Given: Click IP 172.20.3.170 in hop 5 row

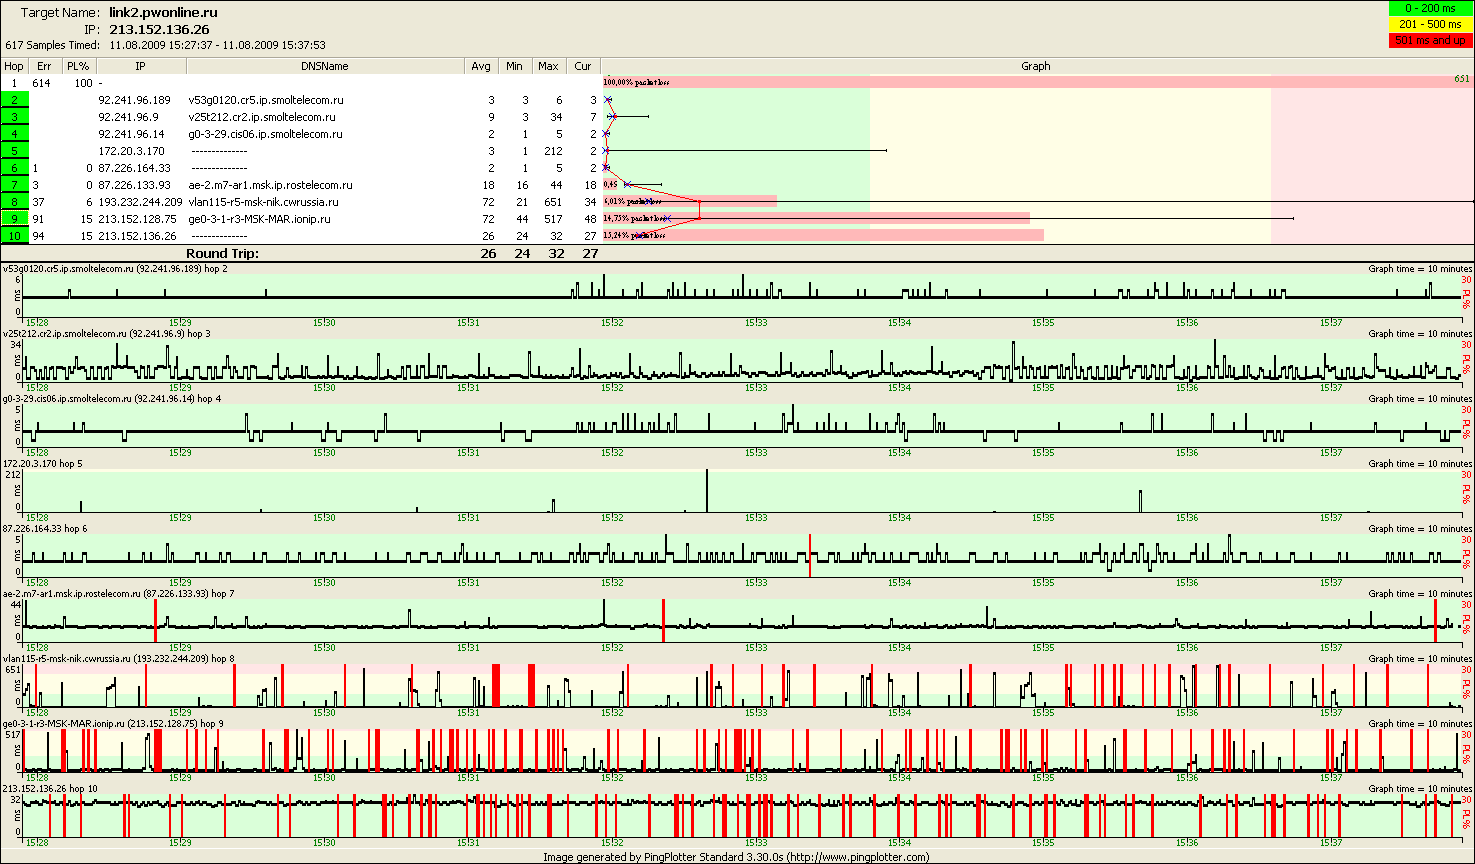Looking at the screenshot, I should tap(131, 151).
